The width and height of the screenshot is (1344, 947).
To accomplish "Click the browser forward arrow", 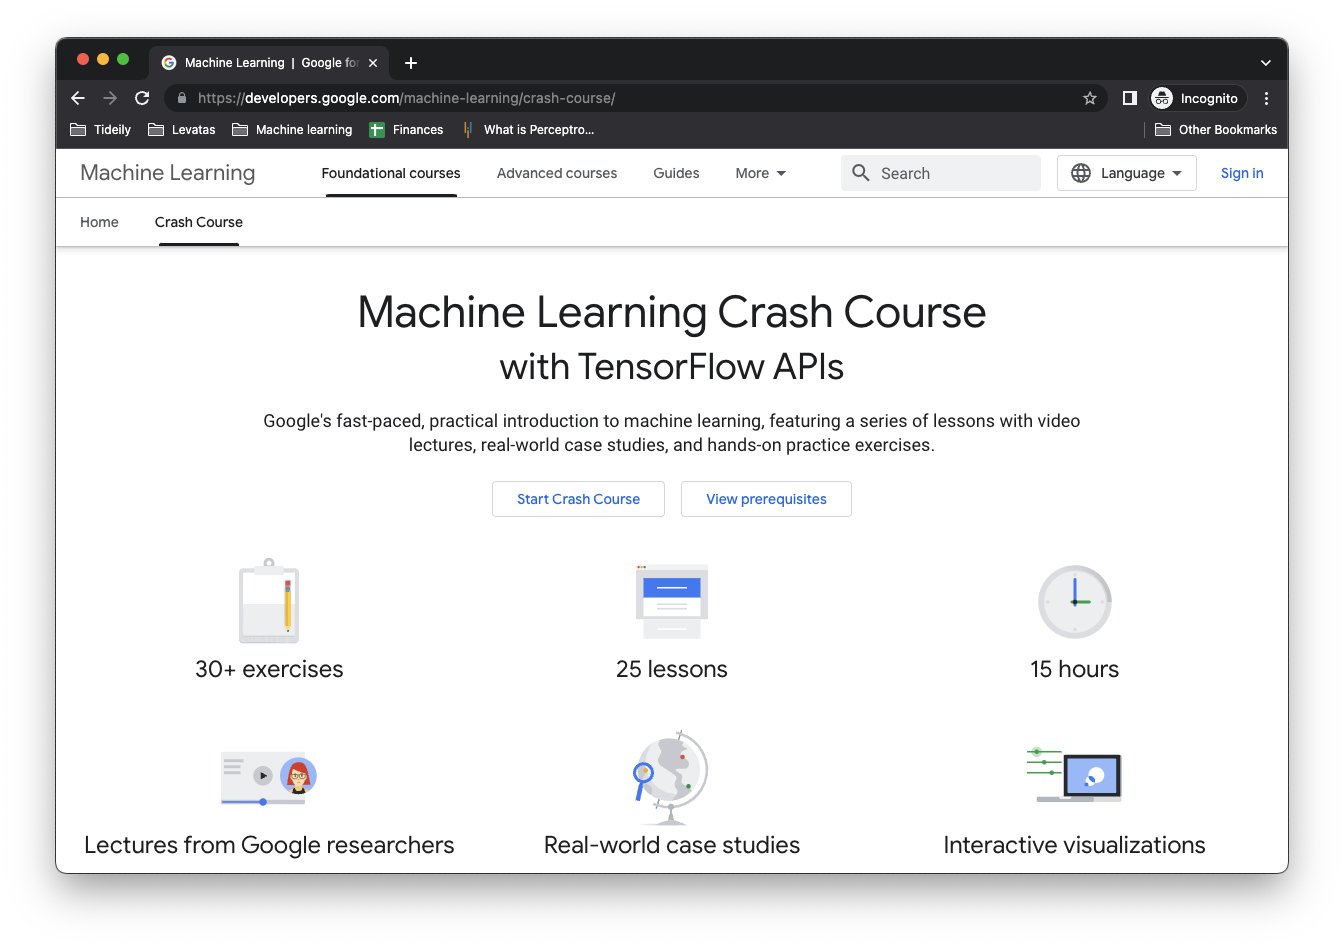I will [x=110, y=98].
